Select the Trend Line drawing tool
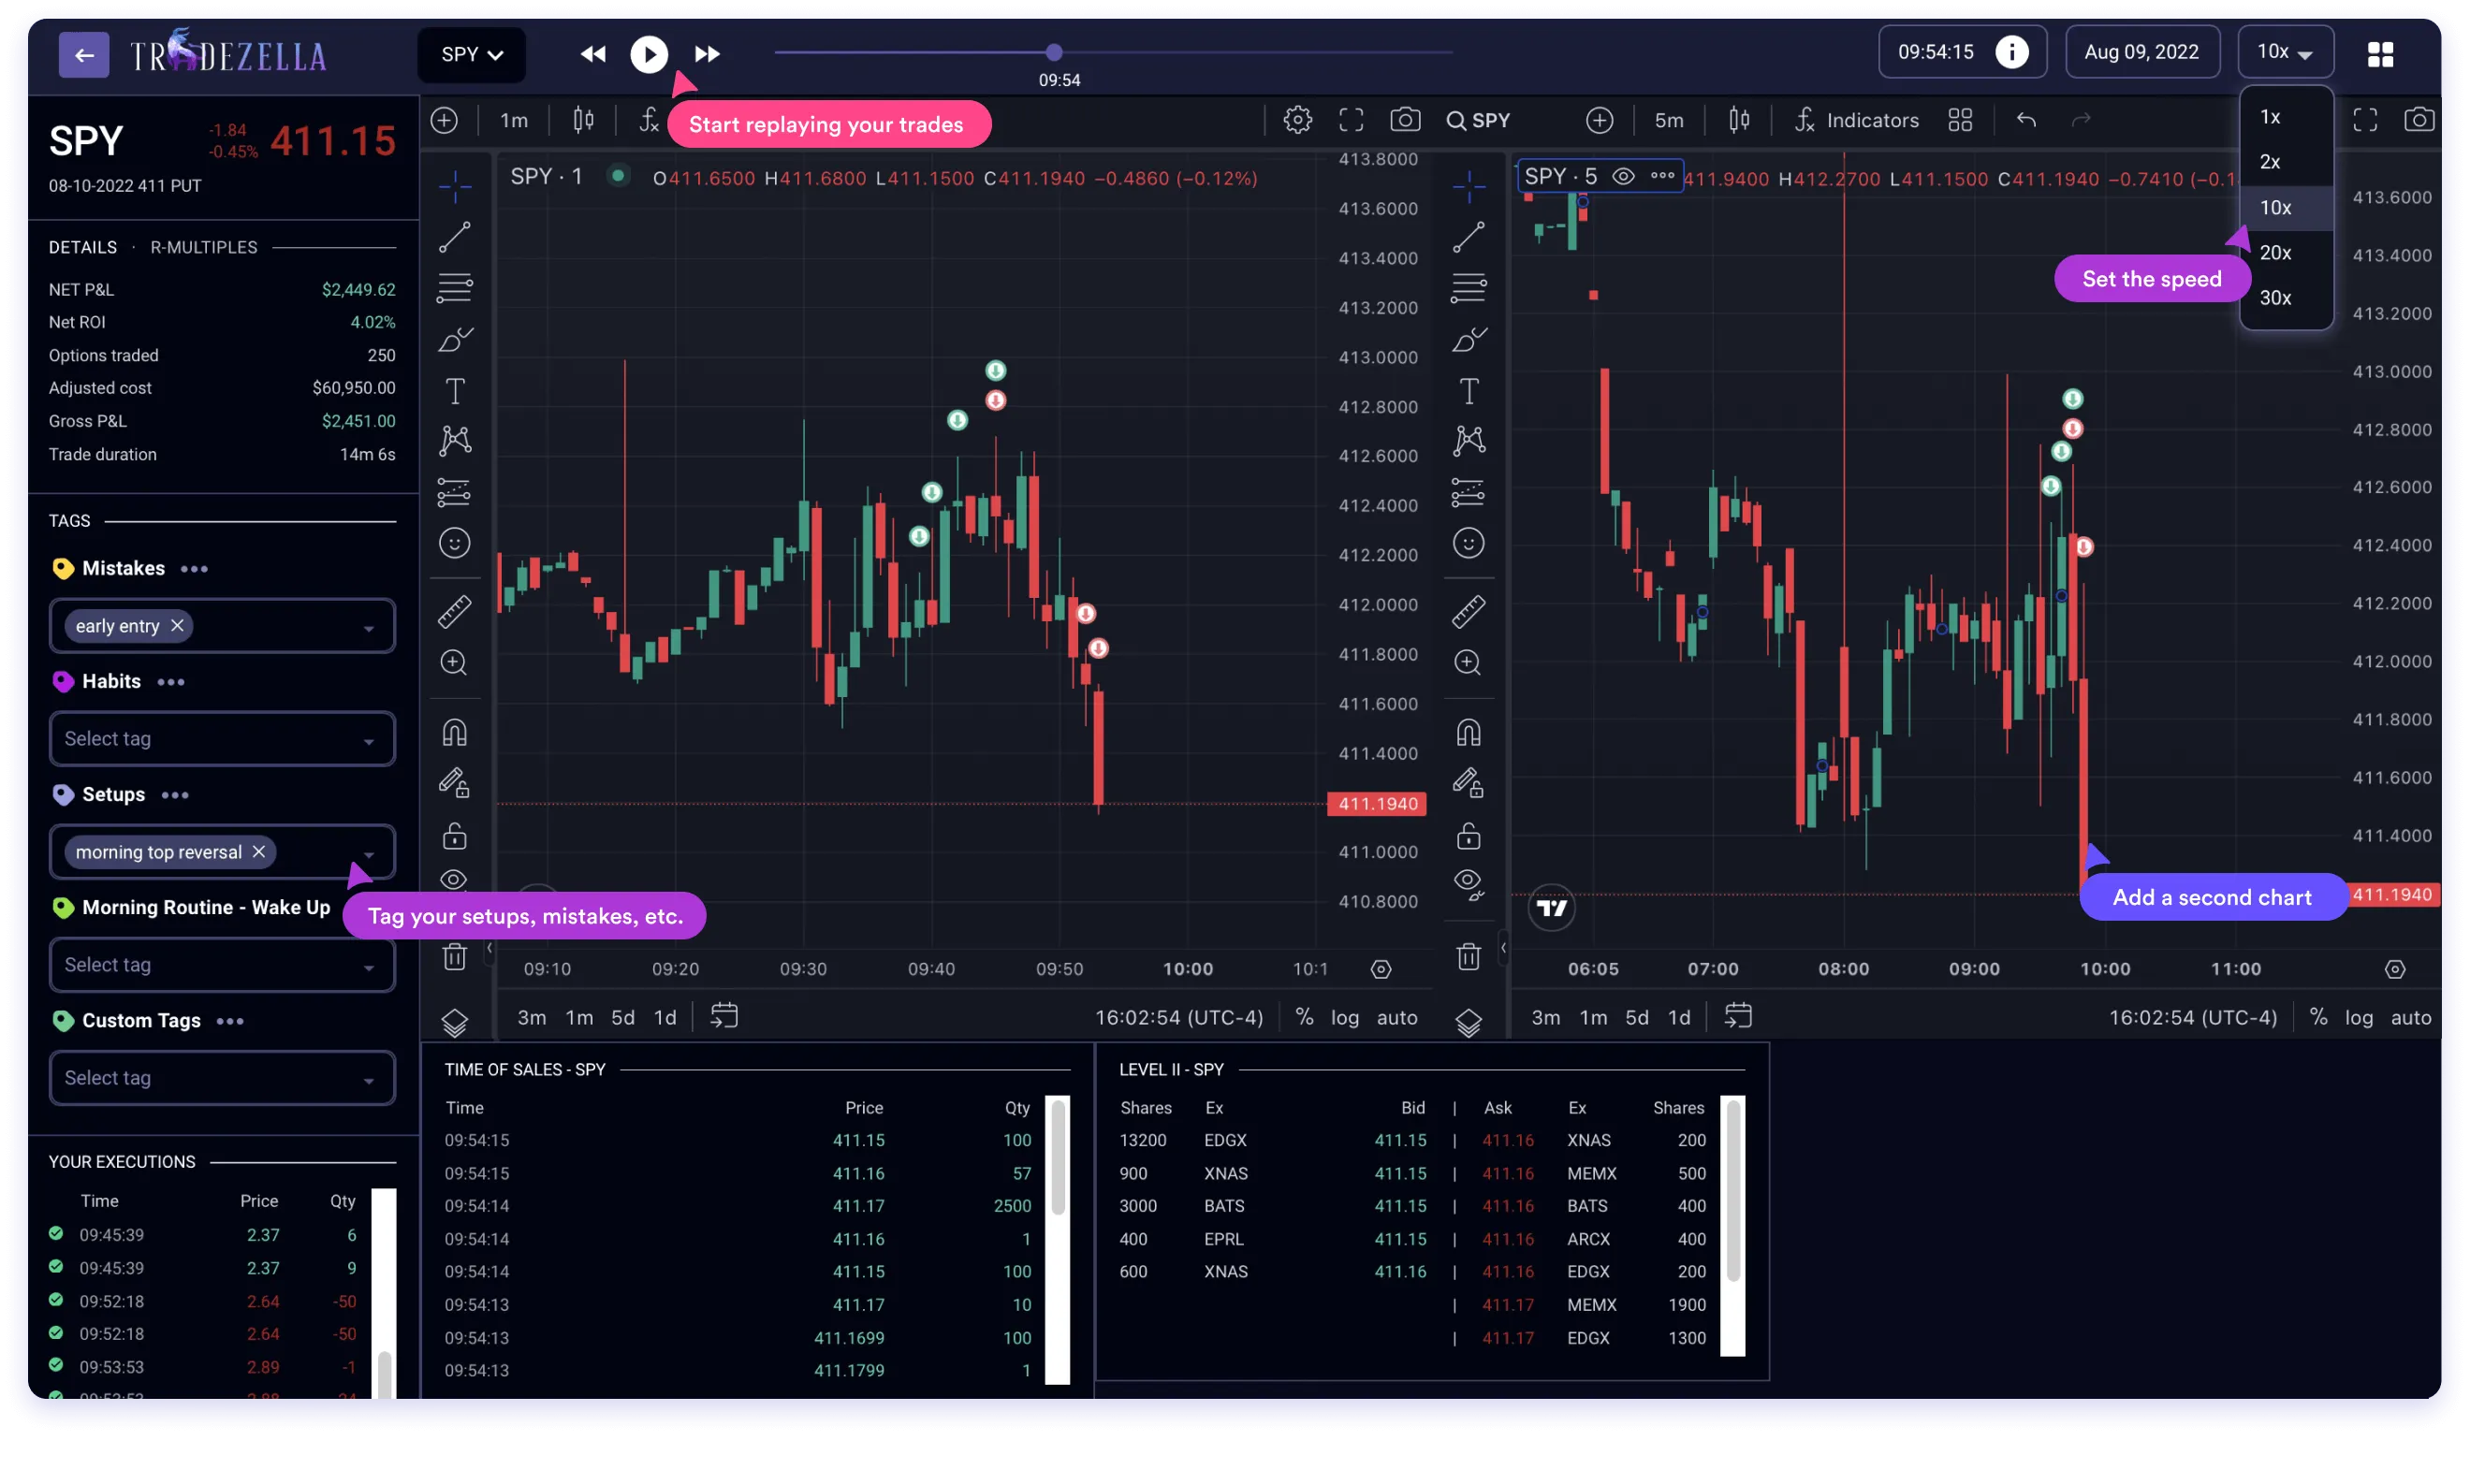This screenshot has width=2470, height=1484. (455, 237)
